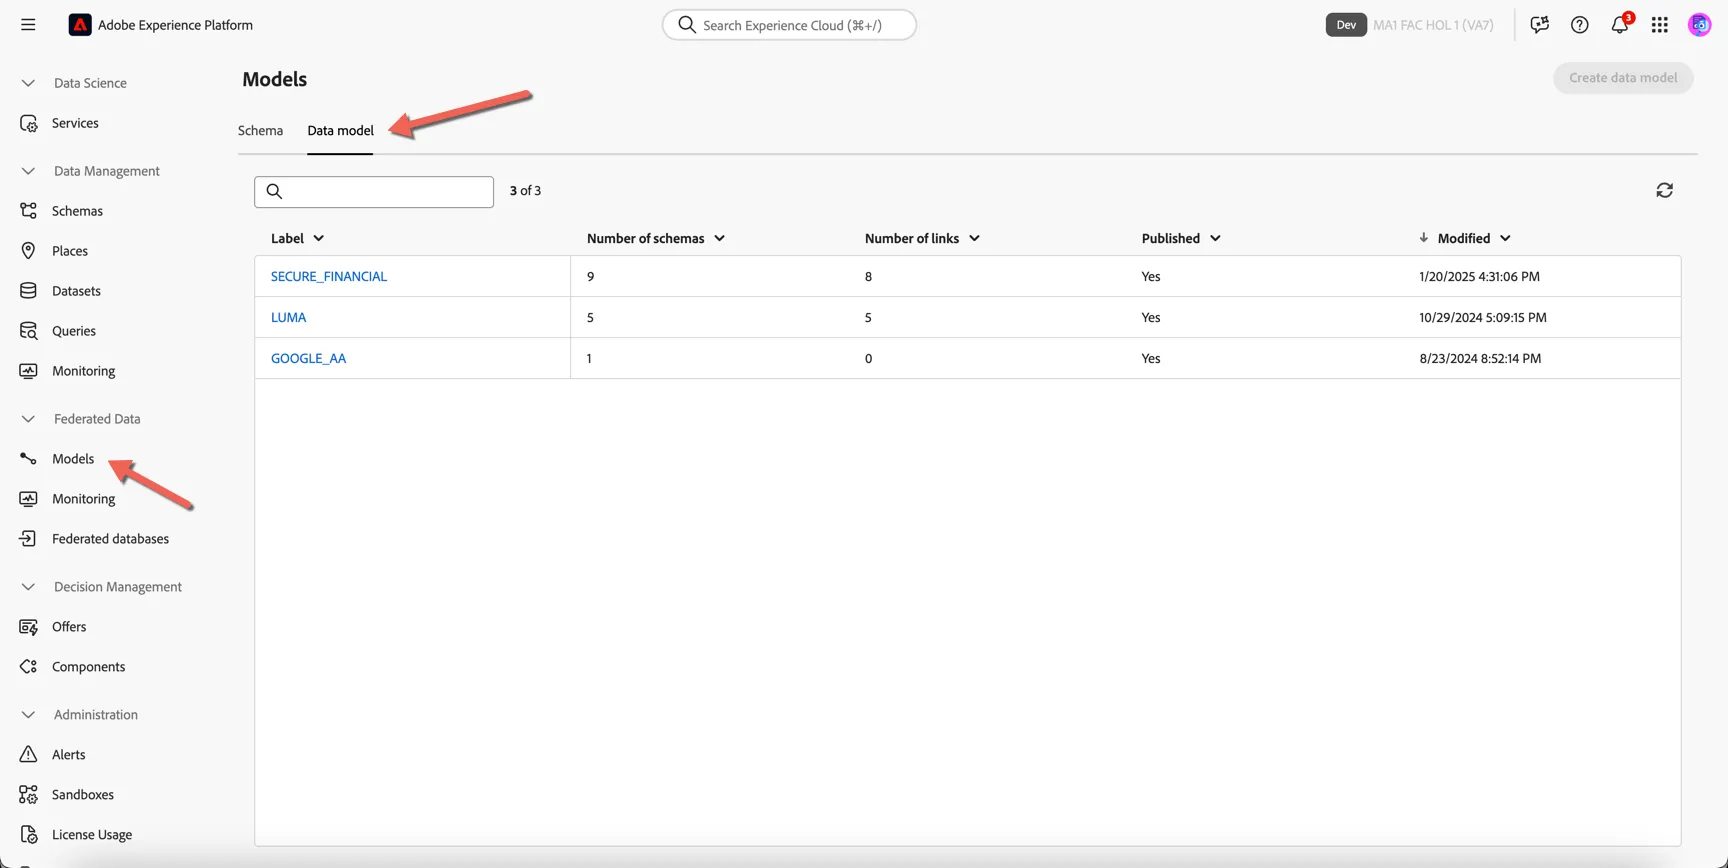1728x868 pixels.
Task: Click the Places pin icon
Action: [28, 251]
